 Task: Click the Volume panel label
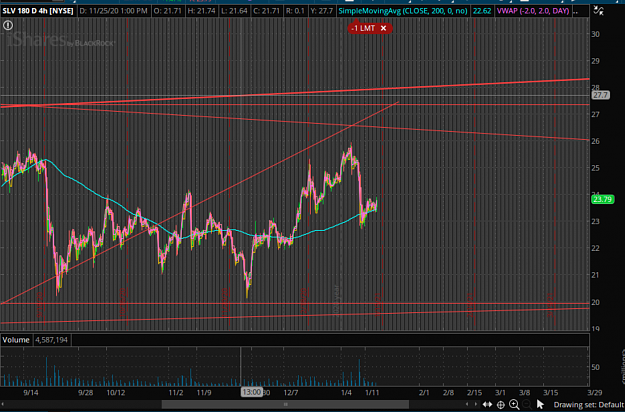tap(16, 340)
